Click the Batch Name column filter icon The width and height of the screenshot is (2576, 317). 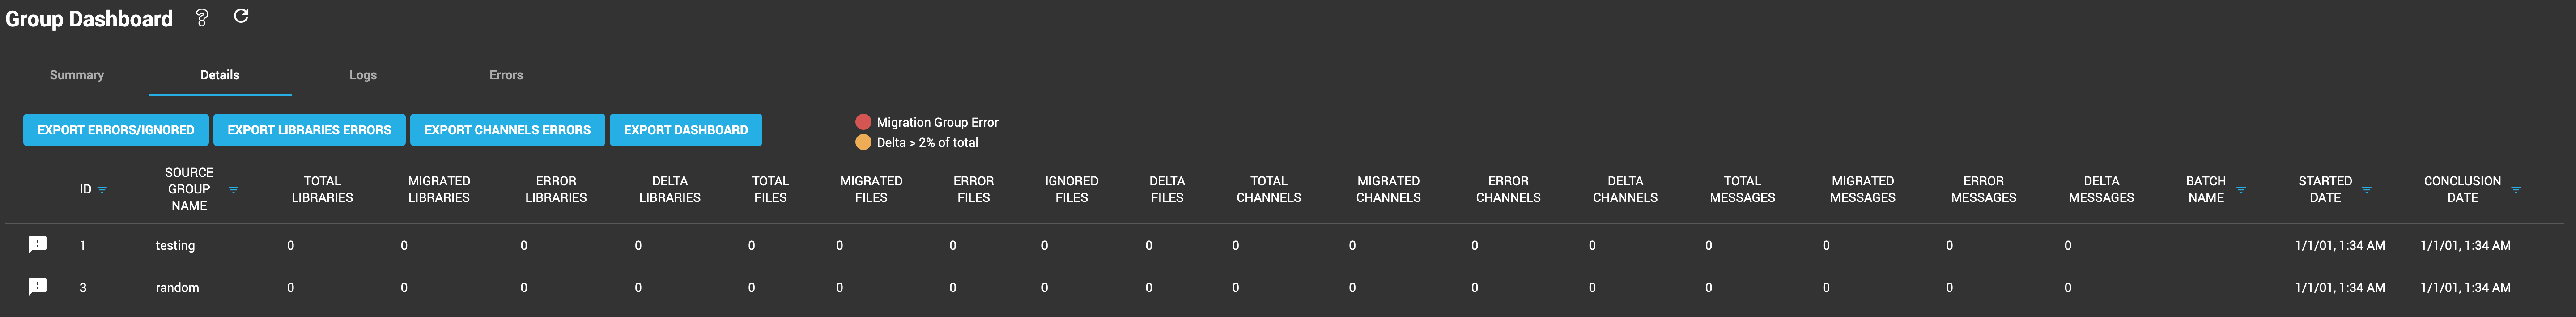pos(2241,190)
